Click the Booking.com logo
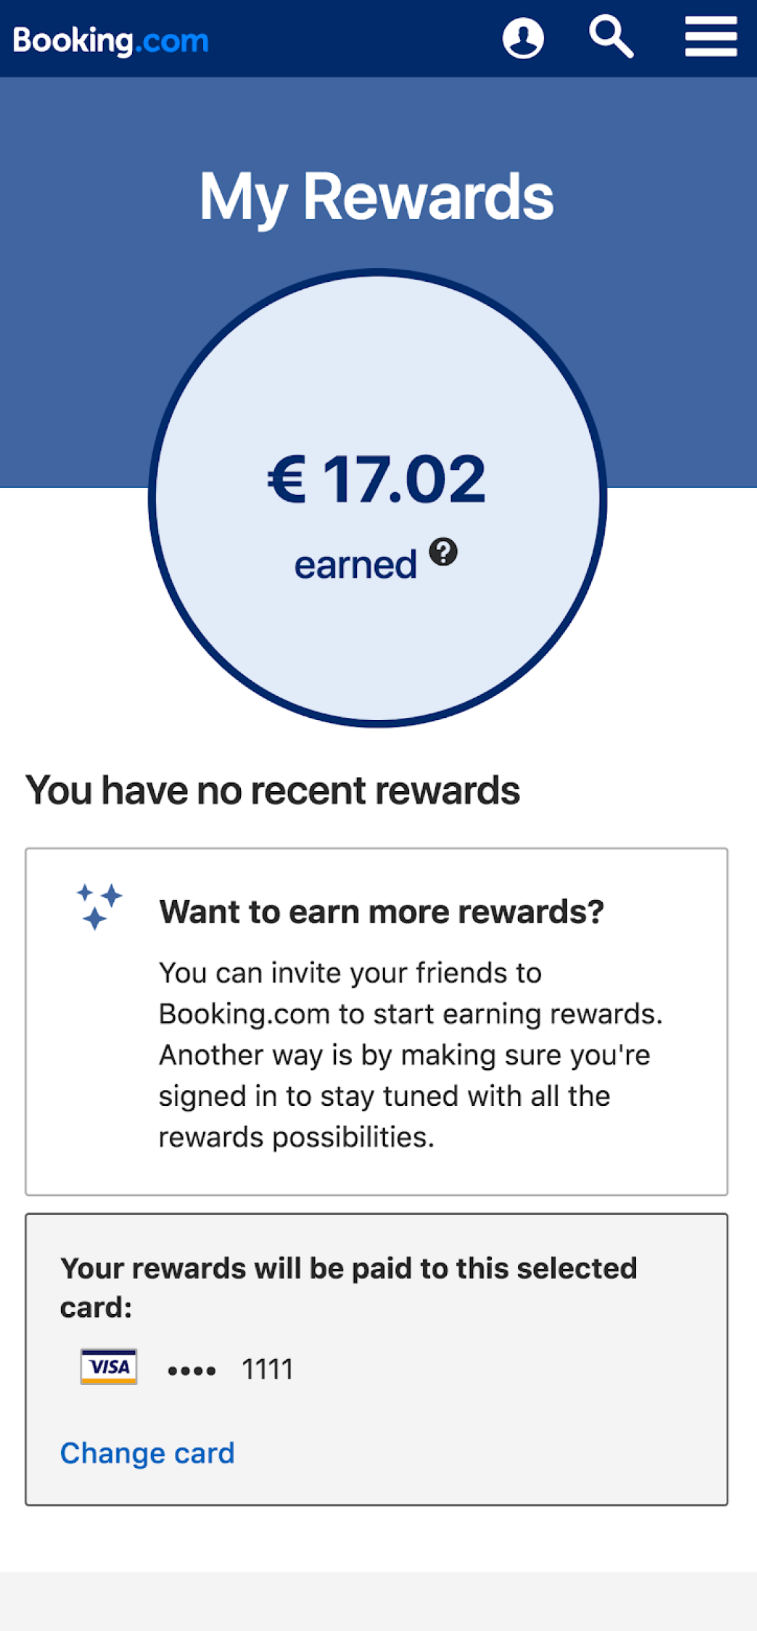This screenshot has width=757, height=1631. point(110,40)
